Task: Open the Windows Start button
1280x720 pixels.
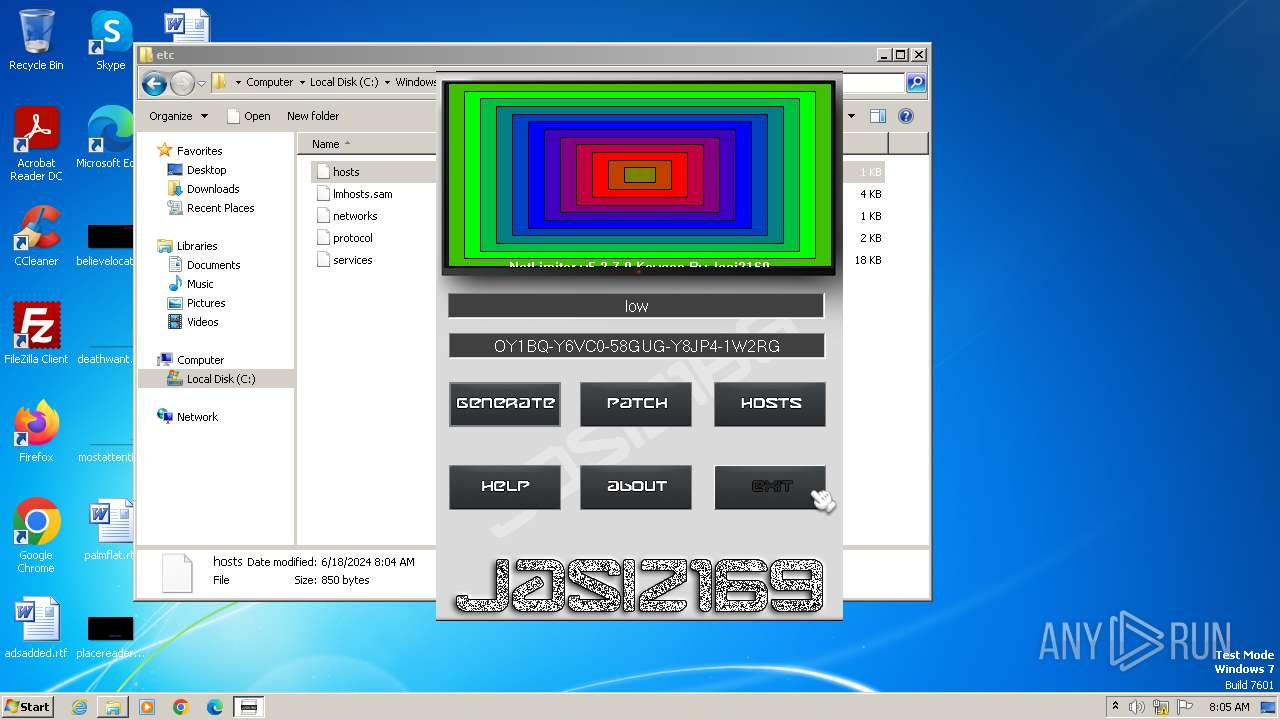Action: click(28, 706)
